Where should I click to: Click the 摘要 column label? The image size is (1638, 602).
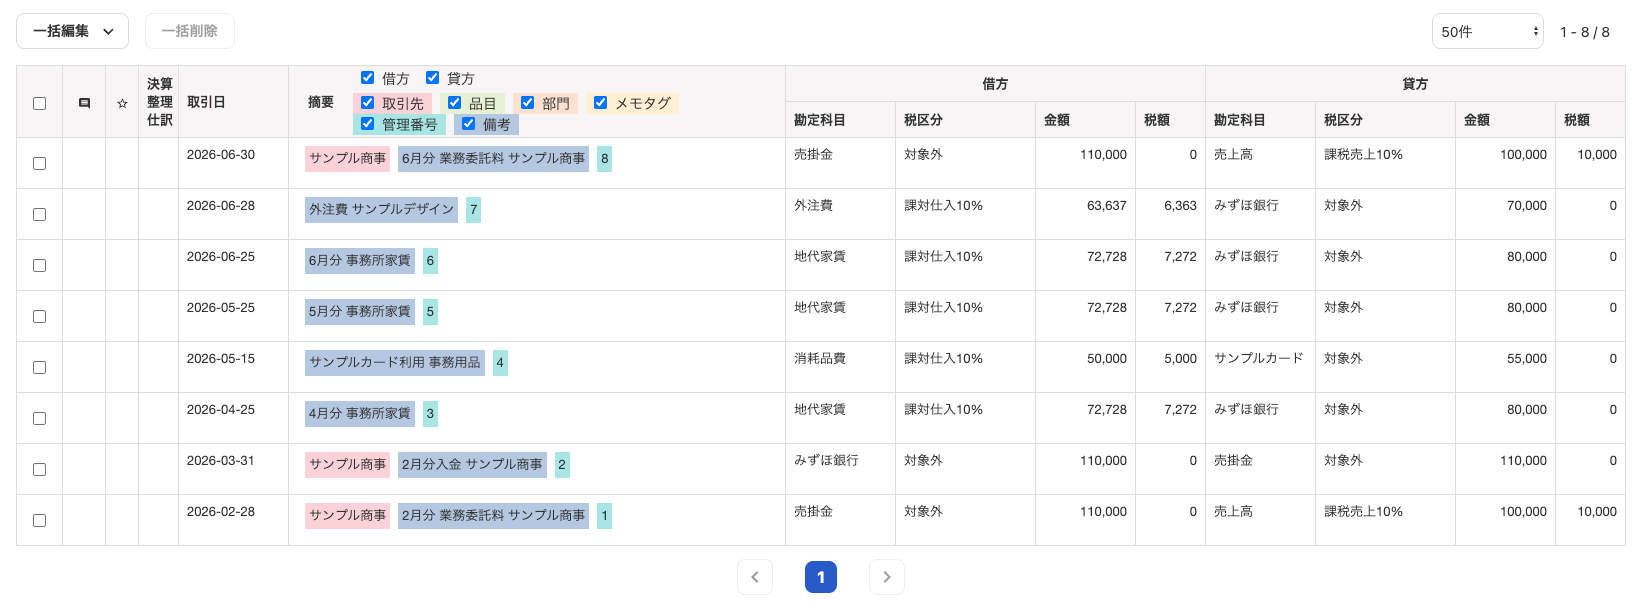[321, 102]
